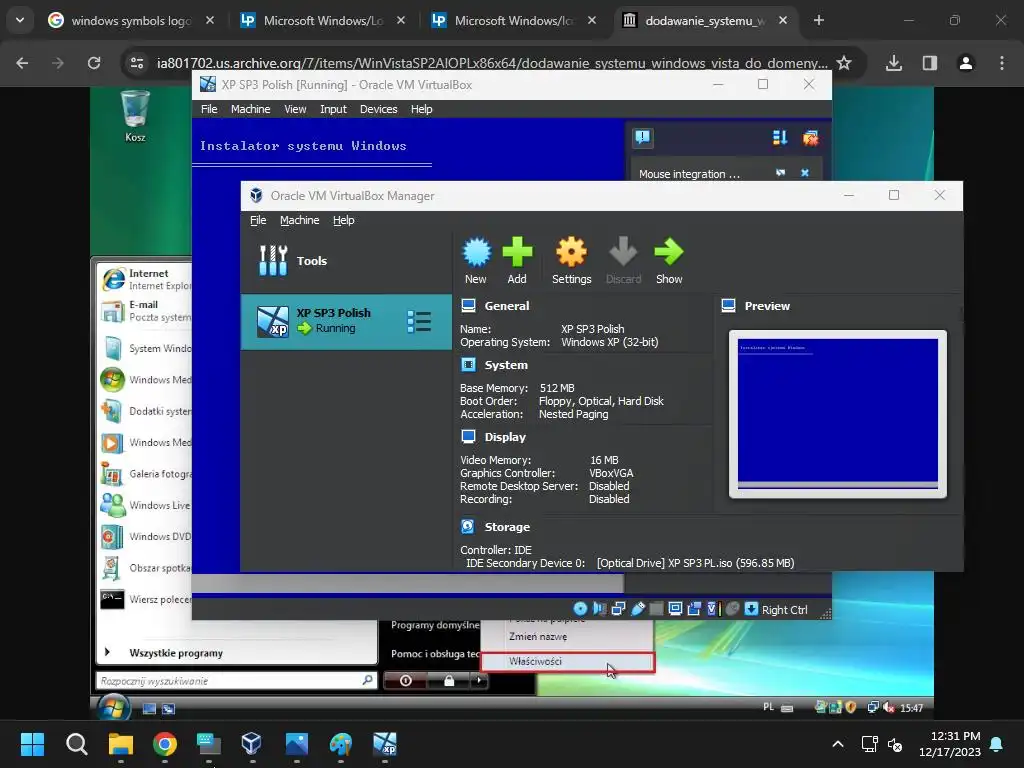Open Machine menu in XP SP3 Polish VM window

(250, 109)
